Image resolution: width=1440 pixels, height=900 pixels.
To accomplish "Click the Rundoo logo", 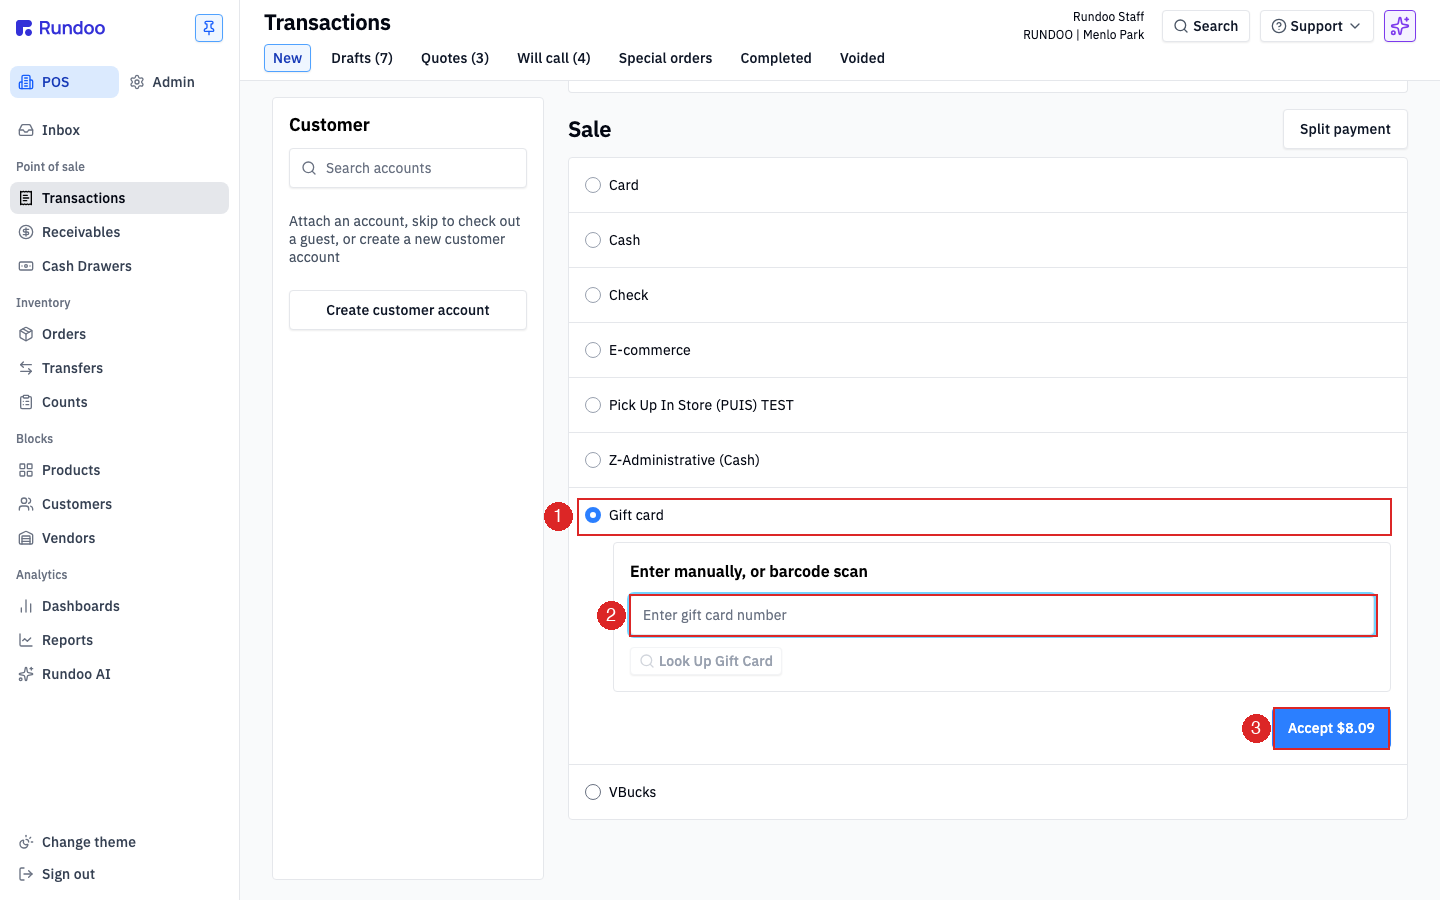I will pyautogui.click(x=60, y=28).
